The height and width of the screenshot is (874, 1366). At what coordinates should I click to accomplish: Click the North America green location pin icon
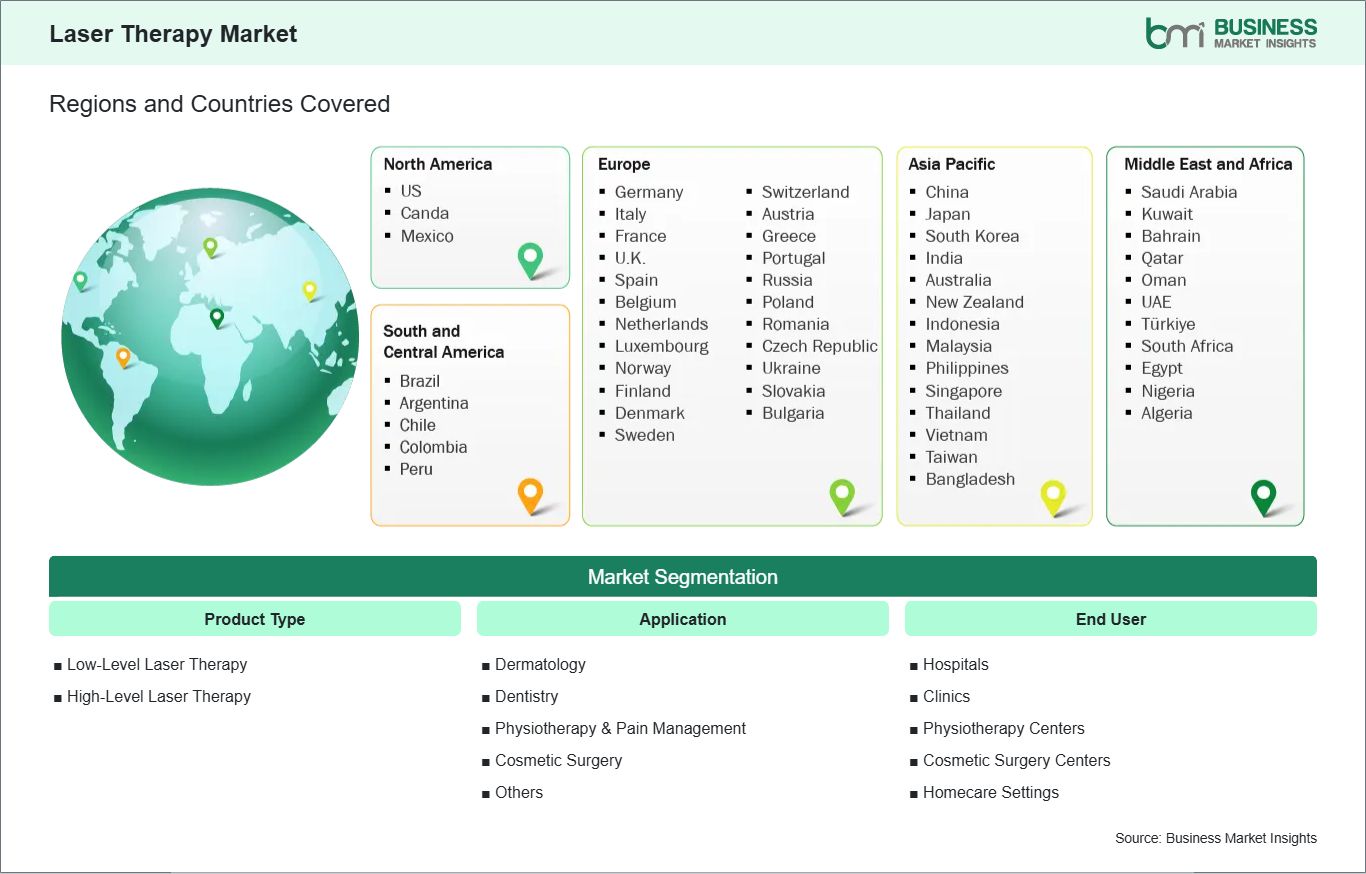coord(529,260)
